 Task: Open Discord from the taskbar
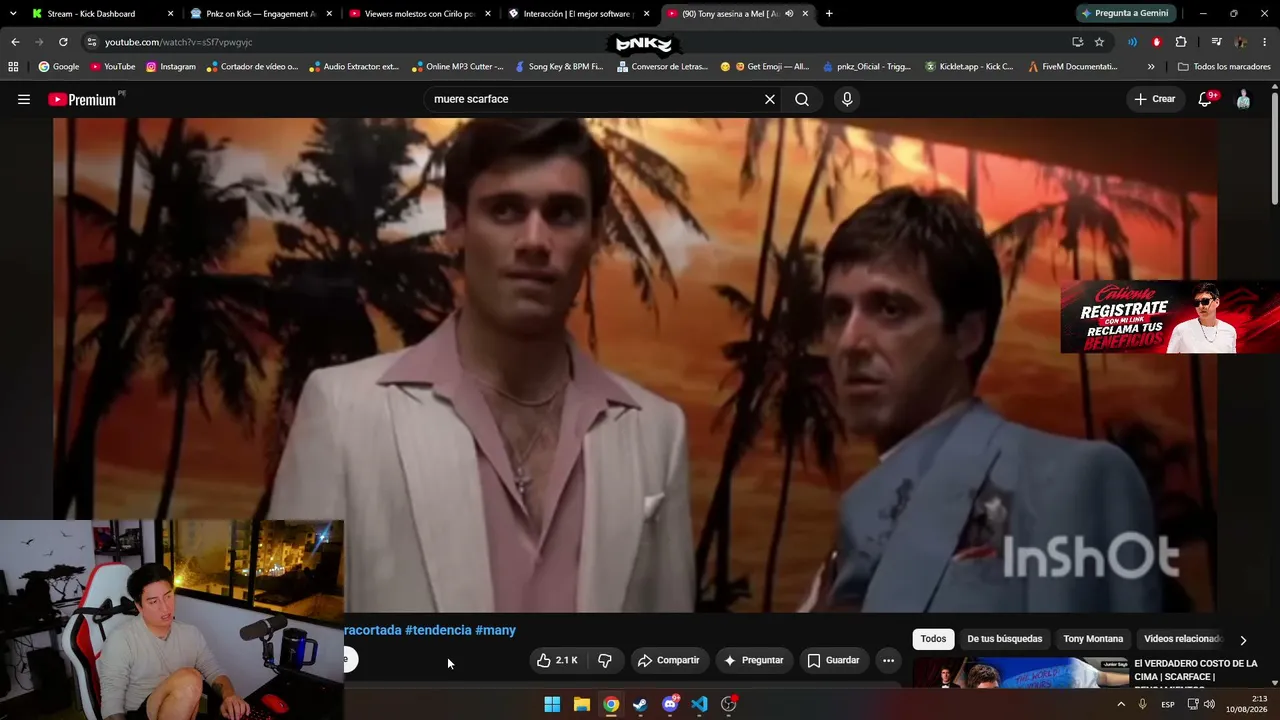[x=670, y=704]
